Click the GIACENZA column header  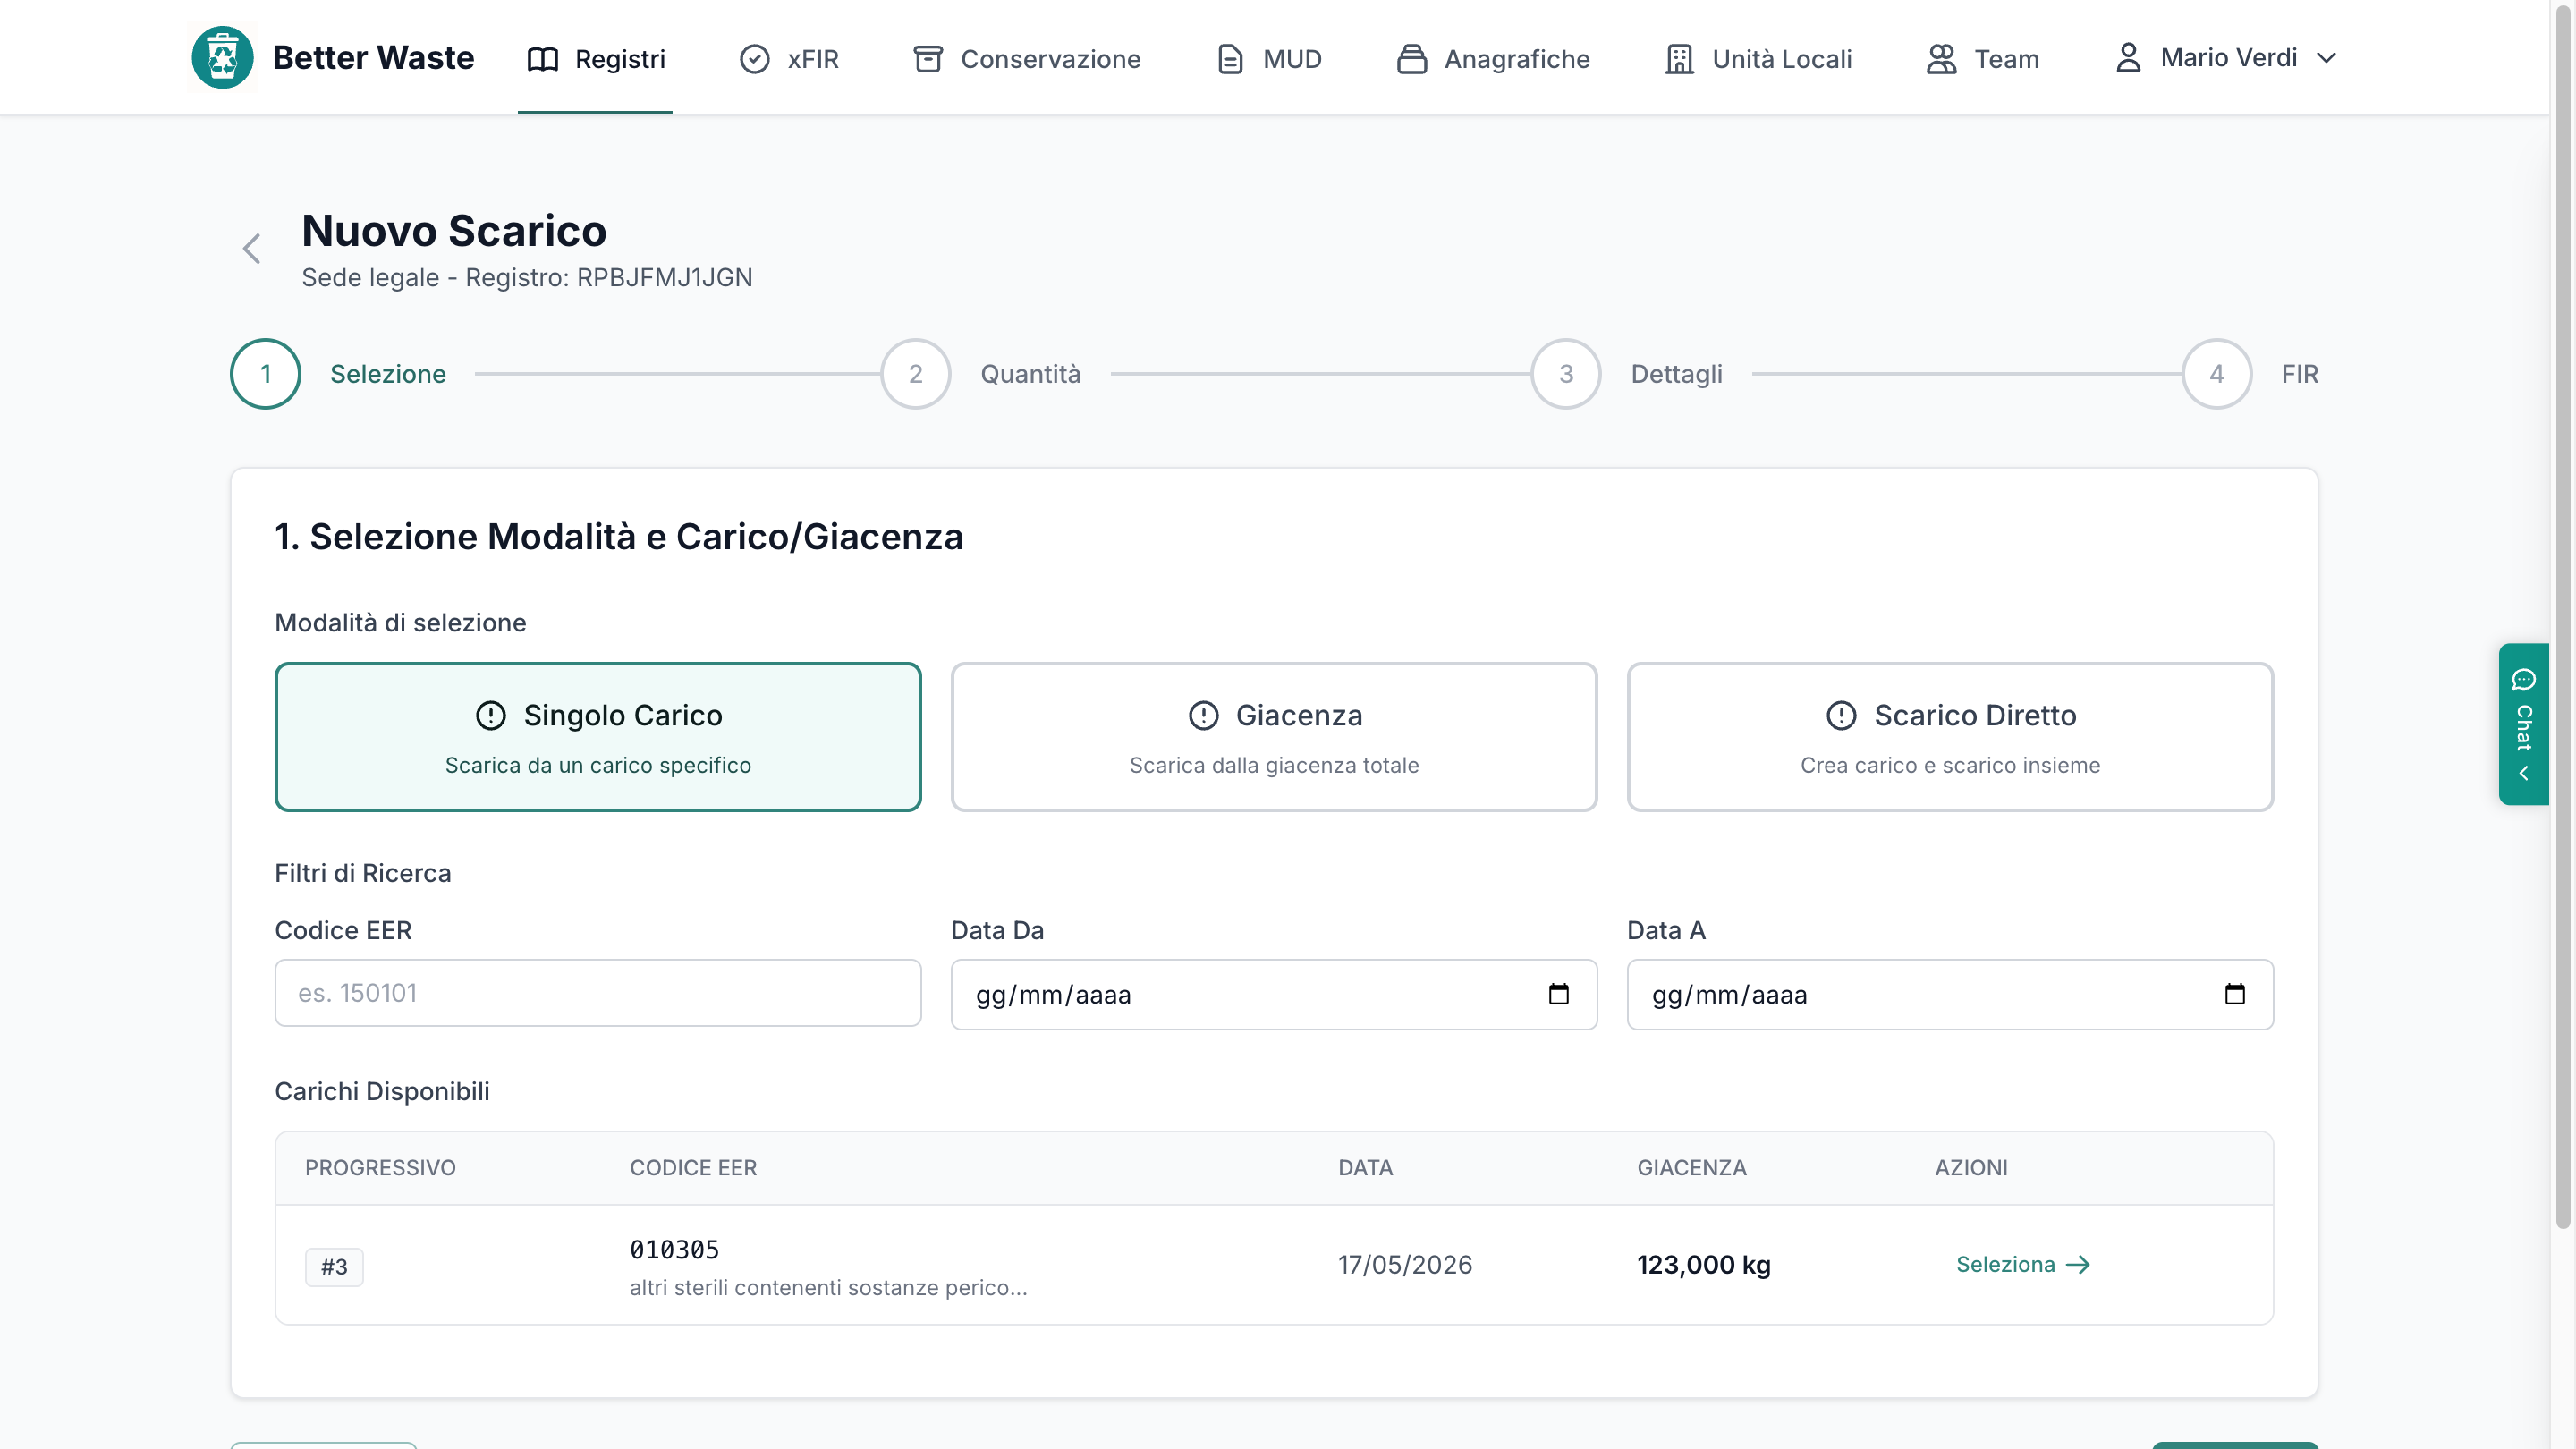(x=1692, y=1168)
